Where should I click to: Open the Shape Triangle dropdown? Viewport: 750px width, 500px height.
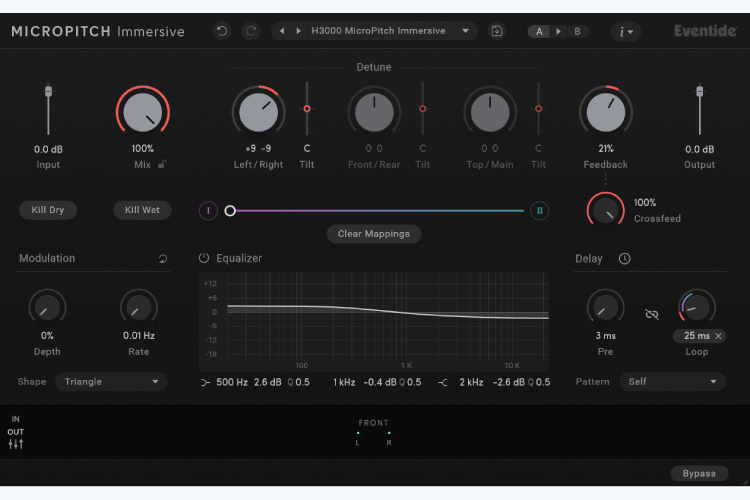[111, 382]
